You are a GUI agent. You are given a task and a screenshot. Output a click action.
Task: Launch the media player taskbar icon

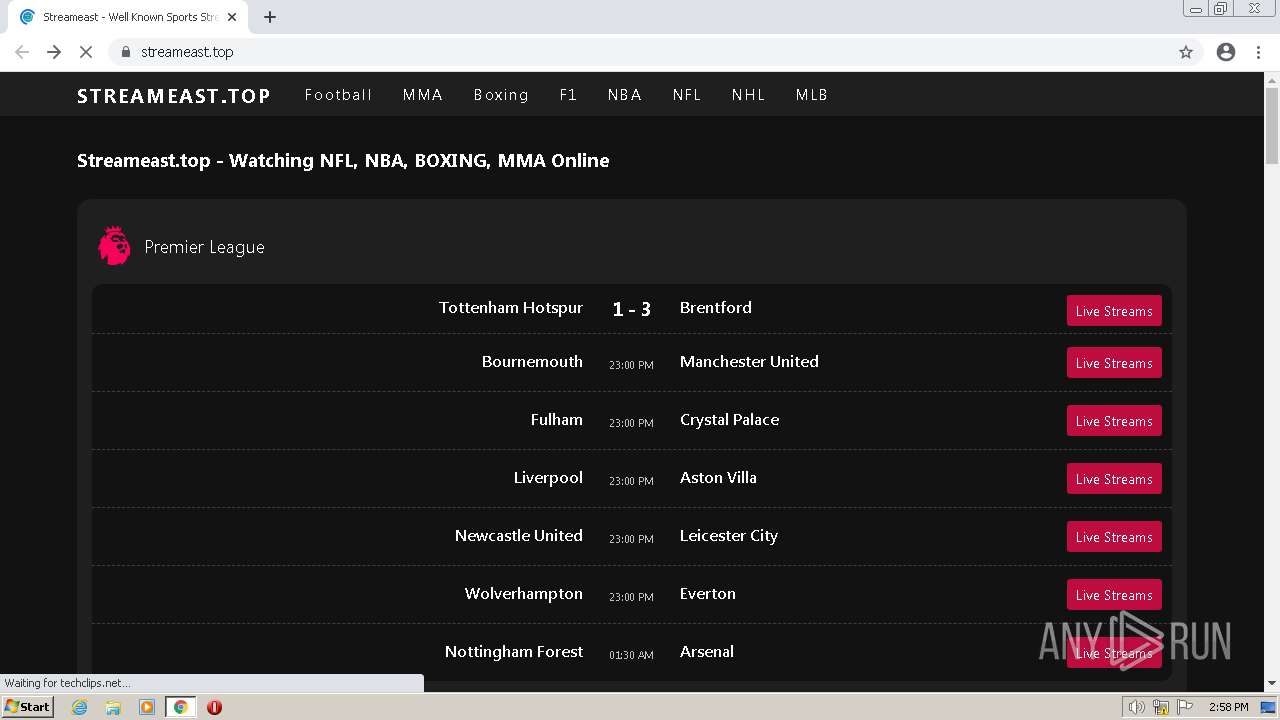pyautogui.click(x=147, y=707)
